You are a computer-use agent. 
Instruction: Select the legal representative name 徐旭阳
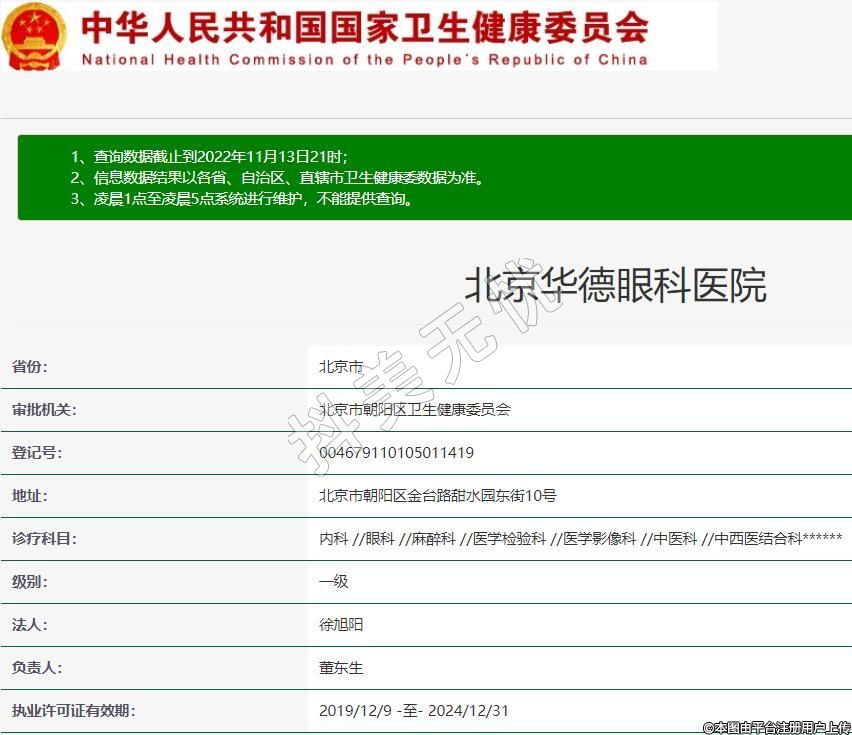341,625
